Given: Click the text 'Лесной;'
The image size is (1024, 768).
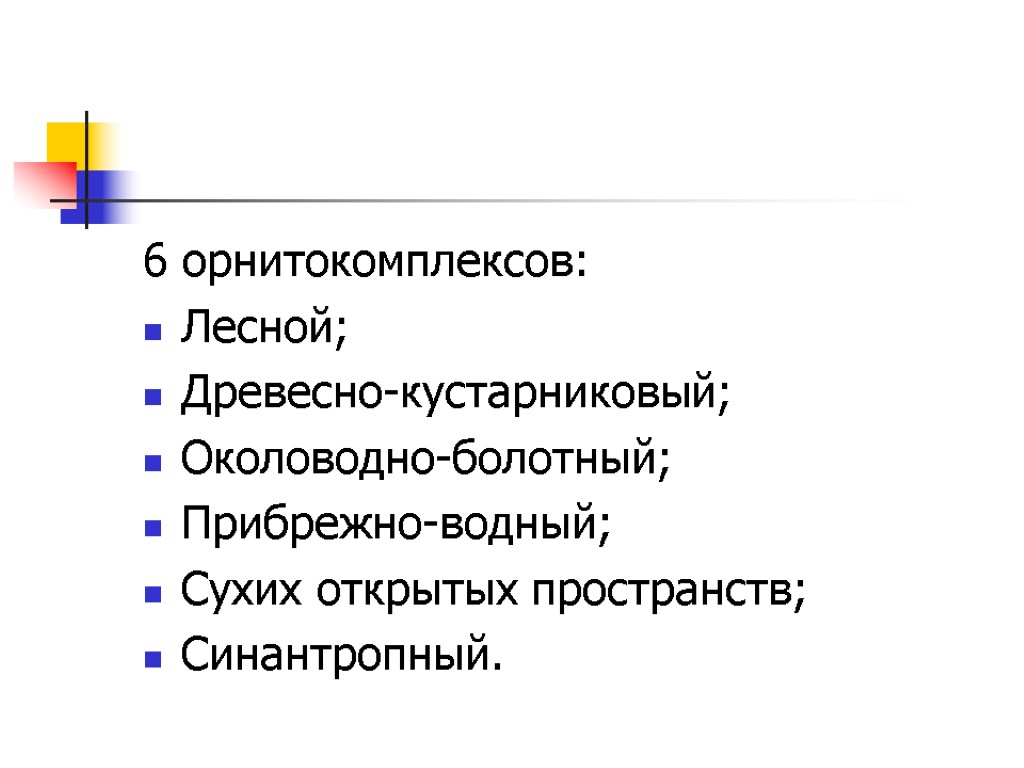Looking at the screenshot, I should click(263, 329).
